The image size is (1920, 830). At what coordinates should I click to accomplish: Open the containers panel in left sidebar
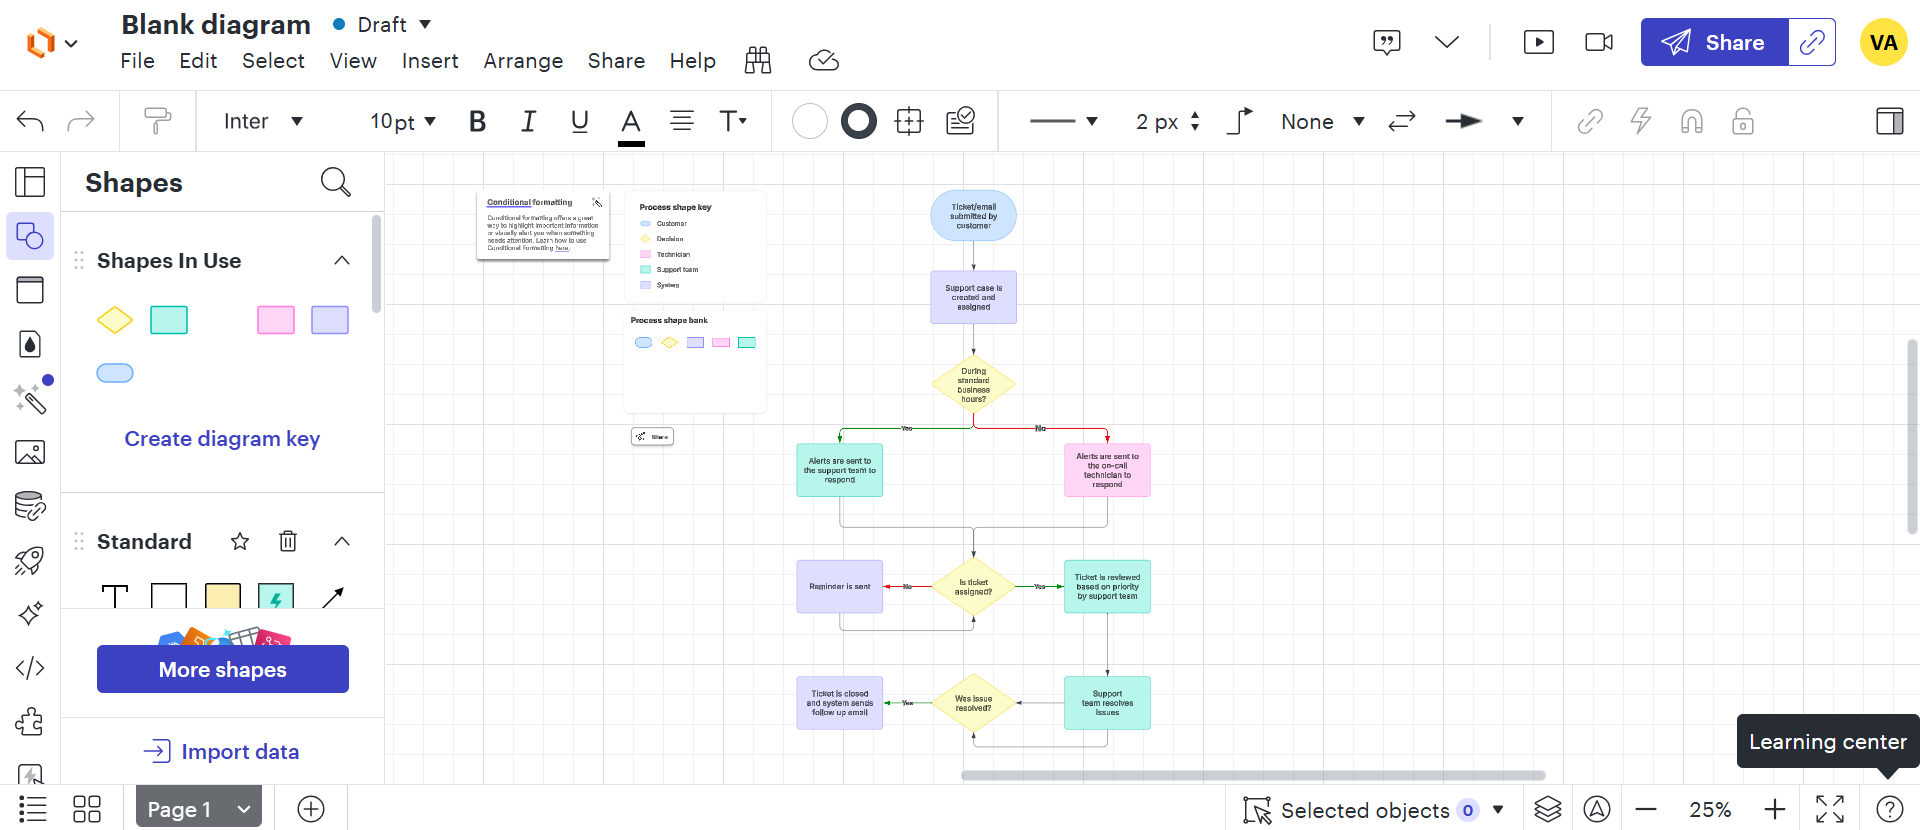30,290
